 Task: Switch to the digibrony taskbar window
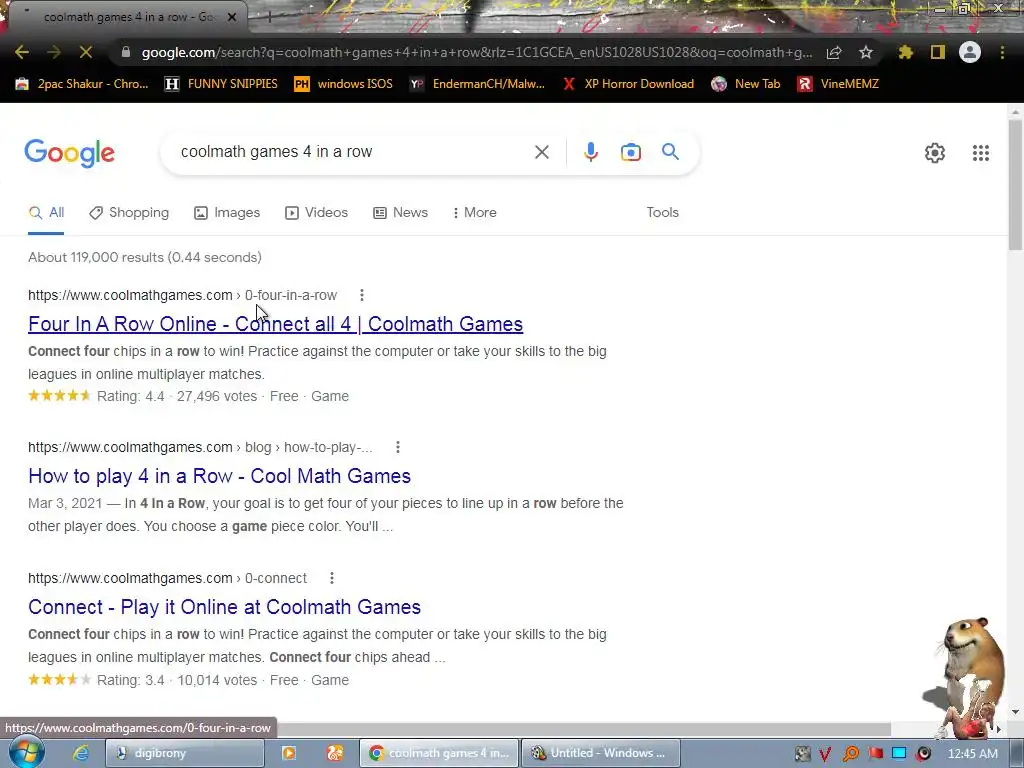[185, 753]
